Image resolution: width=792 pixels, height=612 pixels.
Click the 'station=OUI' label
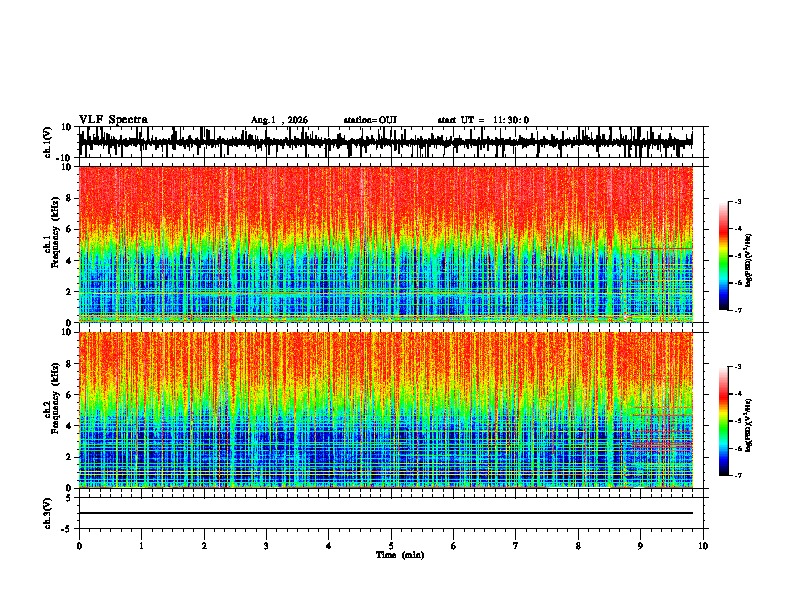[370, 120]
